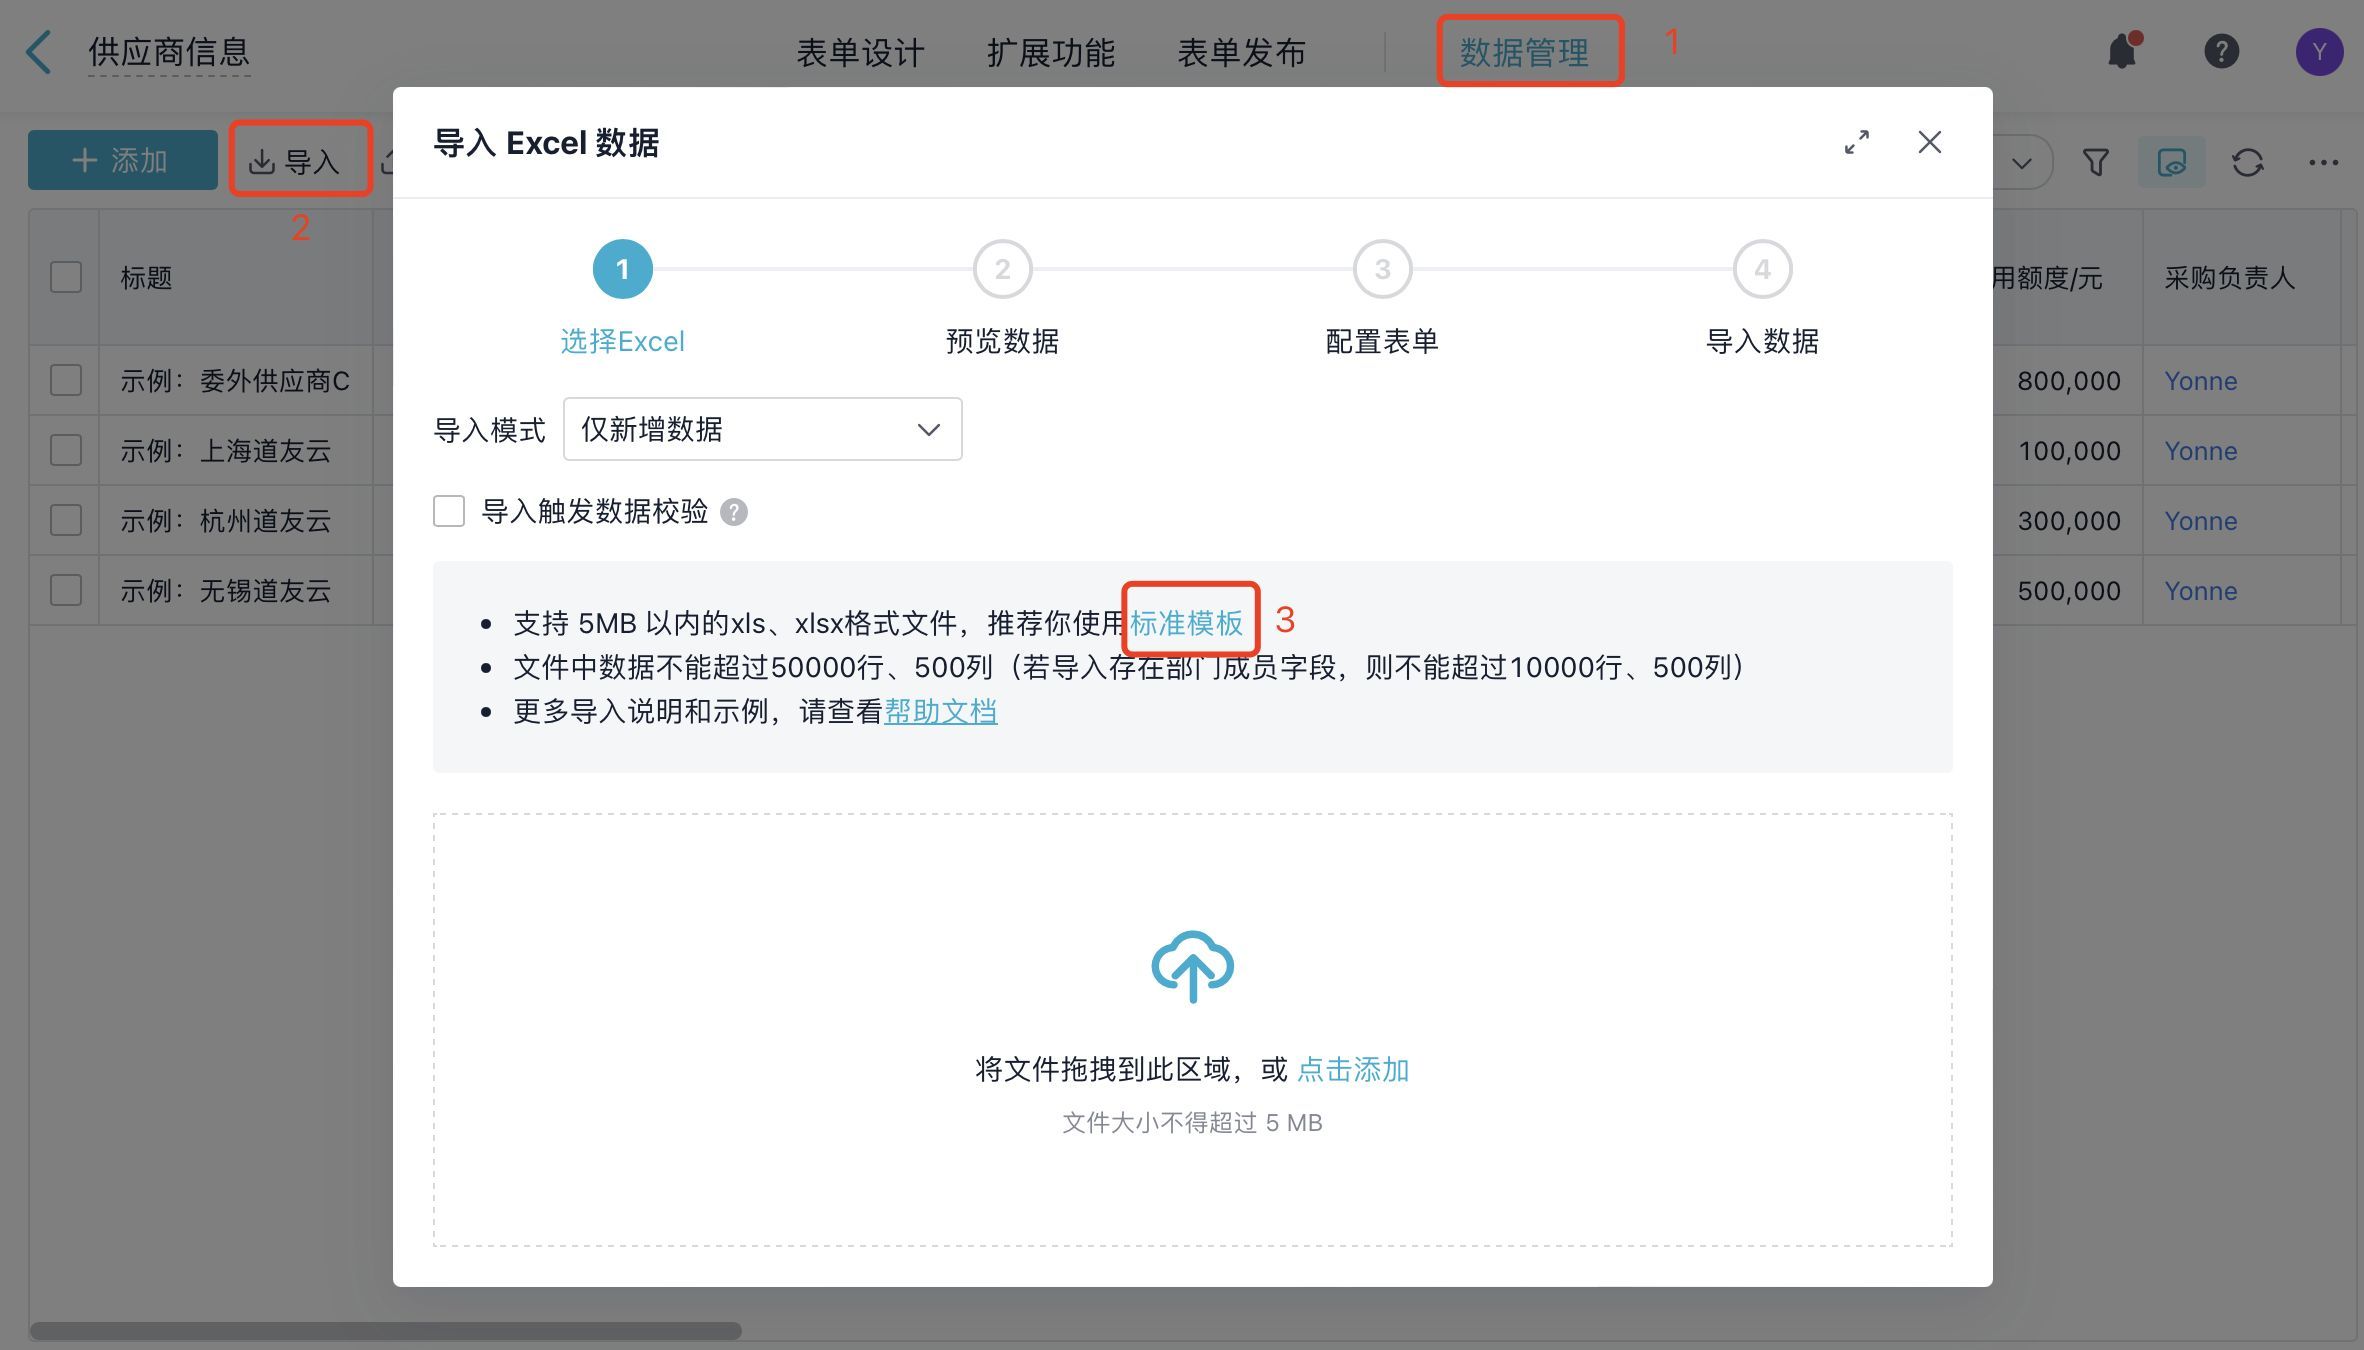The height and width of the screenshot is (1350, 2364).
Task: Switch to the 表单设计 tab
Action: click(860, 52)
